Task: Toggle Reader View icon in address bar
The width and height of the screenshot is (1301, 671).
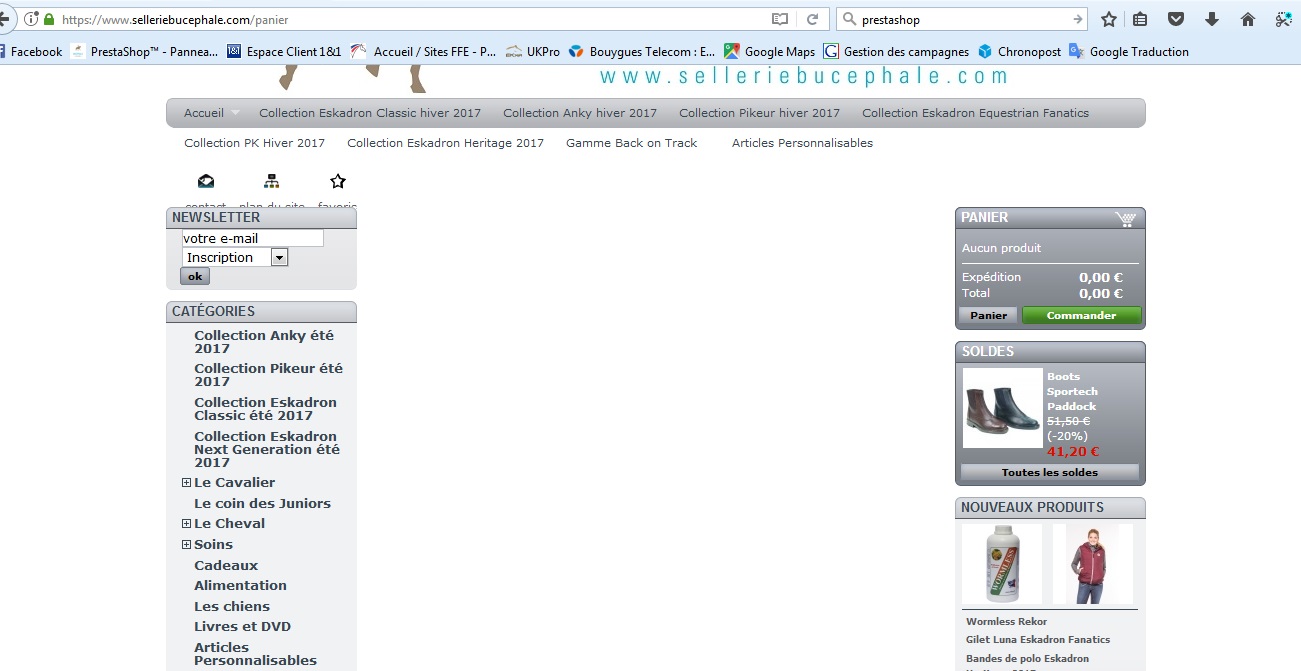Action: click(780, 19)
